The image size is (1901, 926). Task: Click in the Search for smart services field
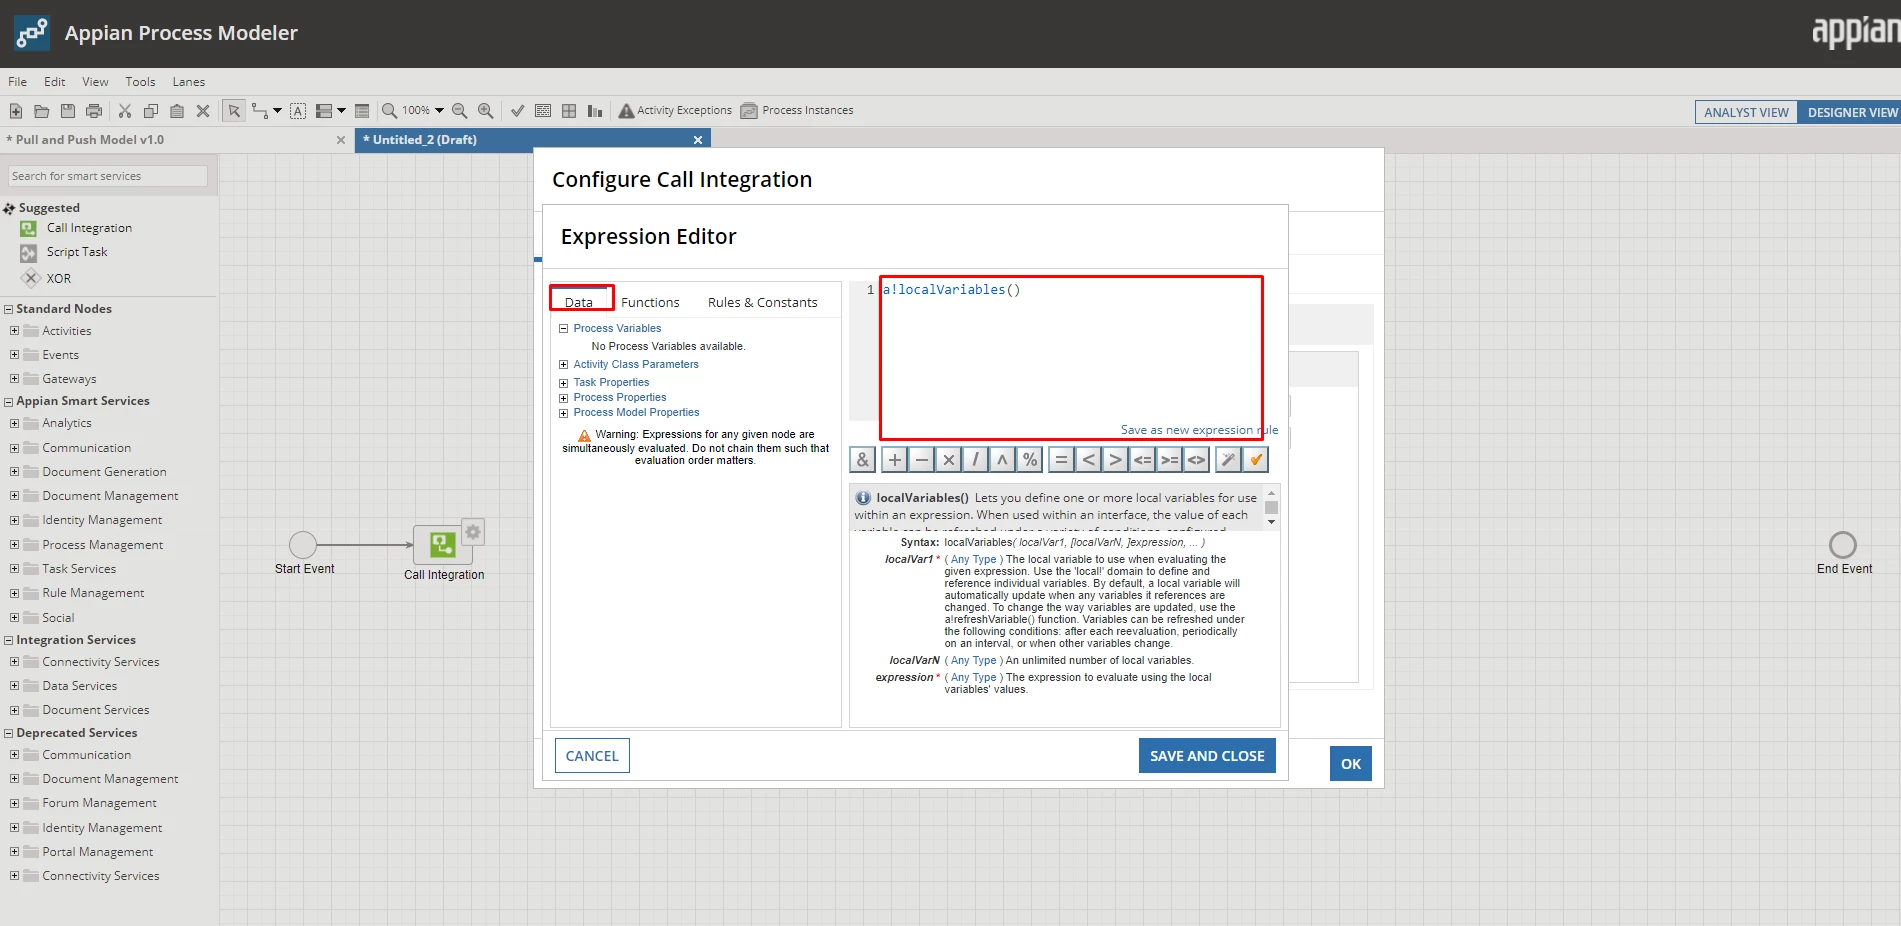(x=108, y=176)
